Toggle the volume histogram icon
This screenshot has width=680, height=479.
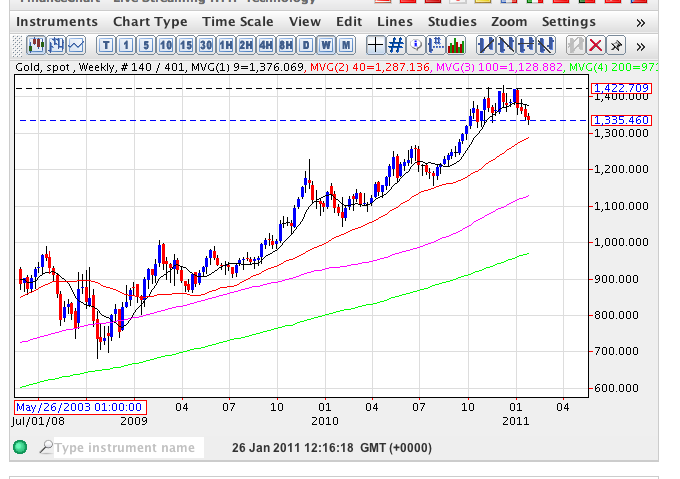pyautogui.click(x=455, y=45)
